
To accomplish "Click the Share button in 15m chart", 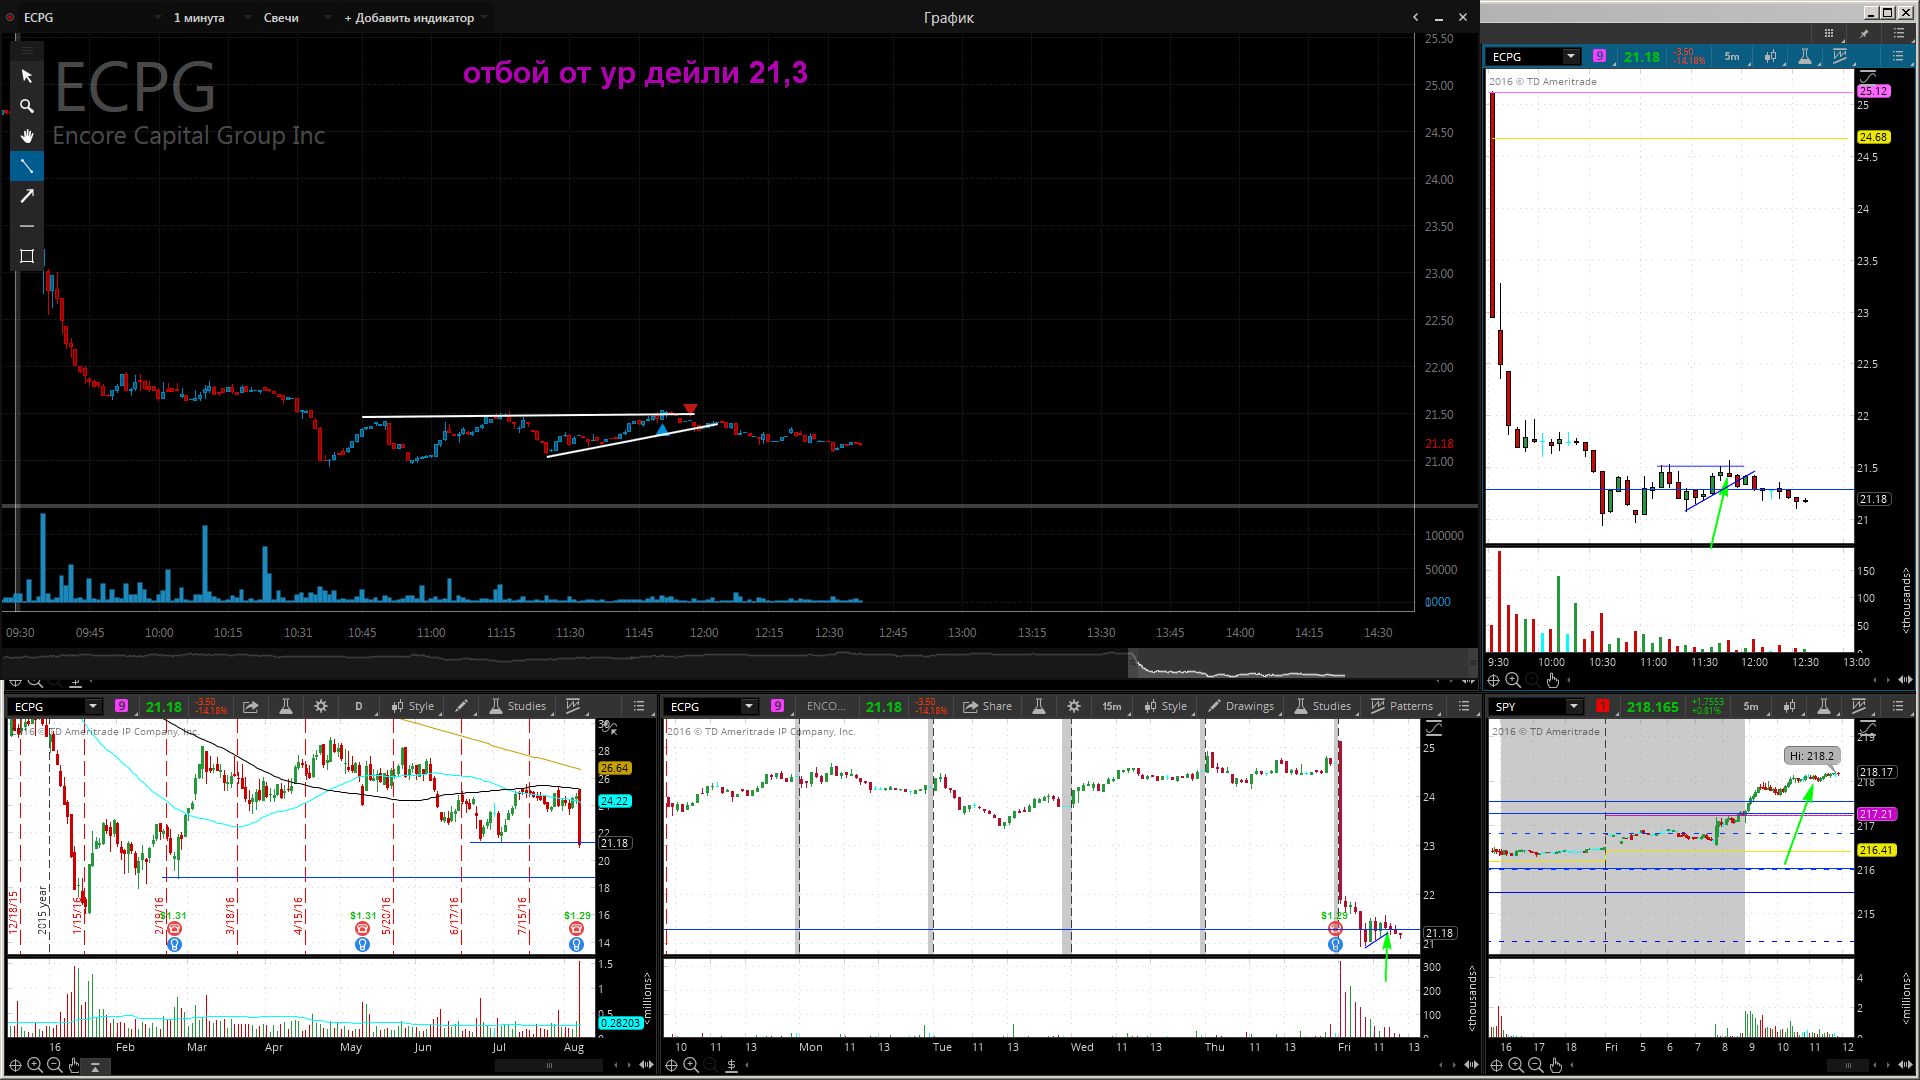I will point(988,706).
